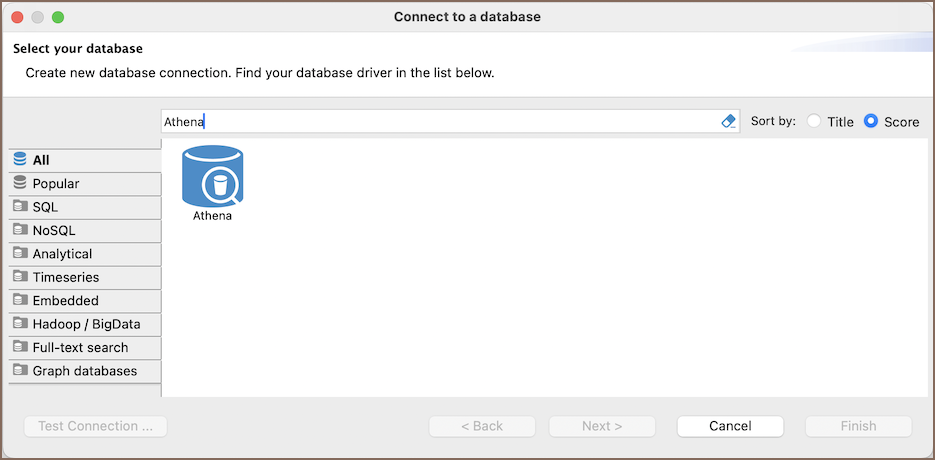Screen dimensions: 935x460
Task: Click the Next button
Action: 602,426
